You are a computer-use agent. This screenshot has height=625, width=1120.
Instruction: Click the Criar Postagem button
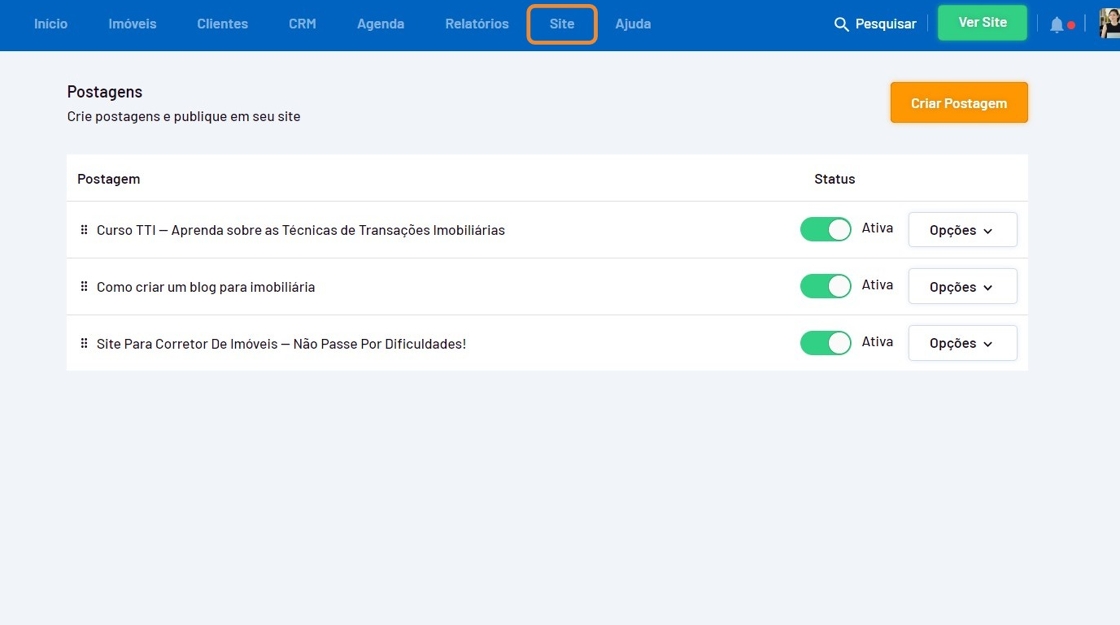pos(958,103)
